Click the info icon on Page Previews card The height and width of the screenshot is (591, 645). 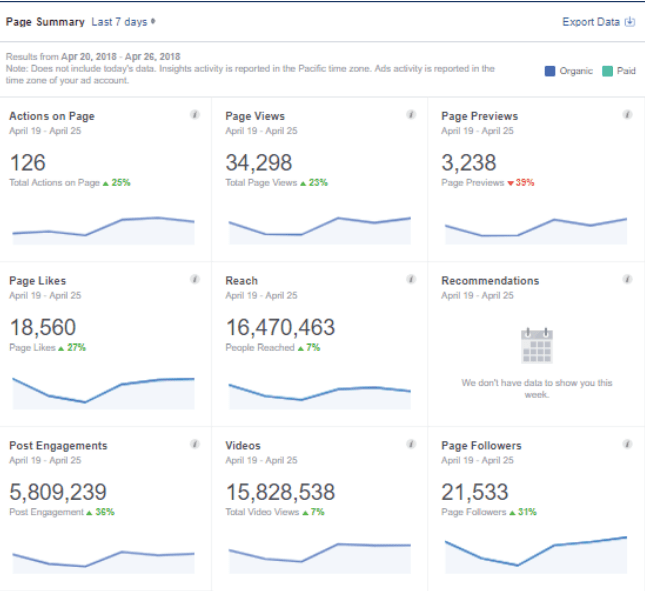pyautogui.click(x=627, y=115)
